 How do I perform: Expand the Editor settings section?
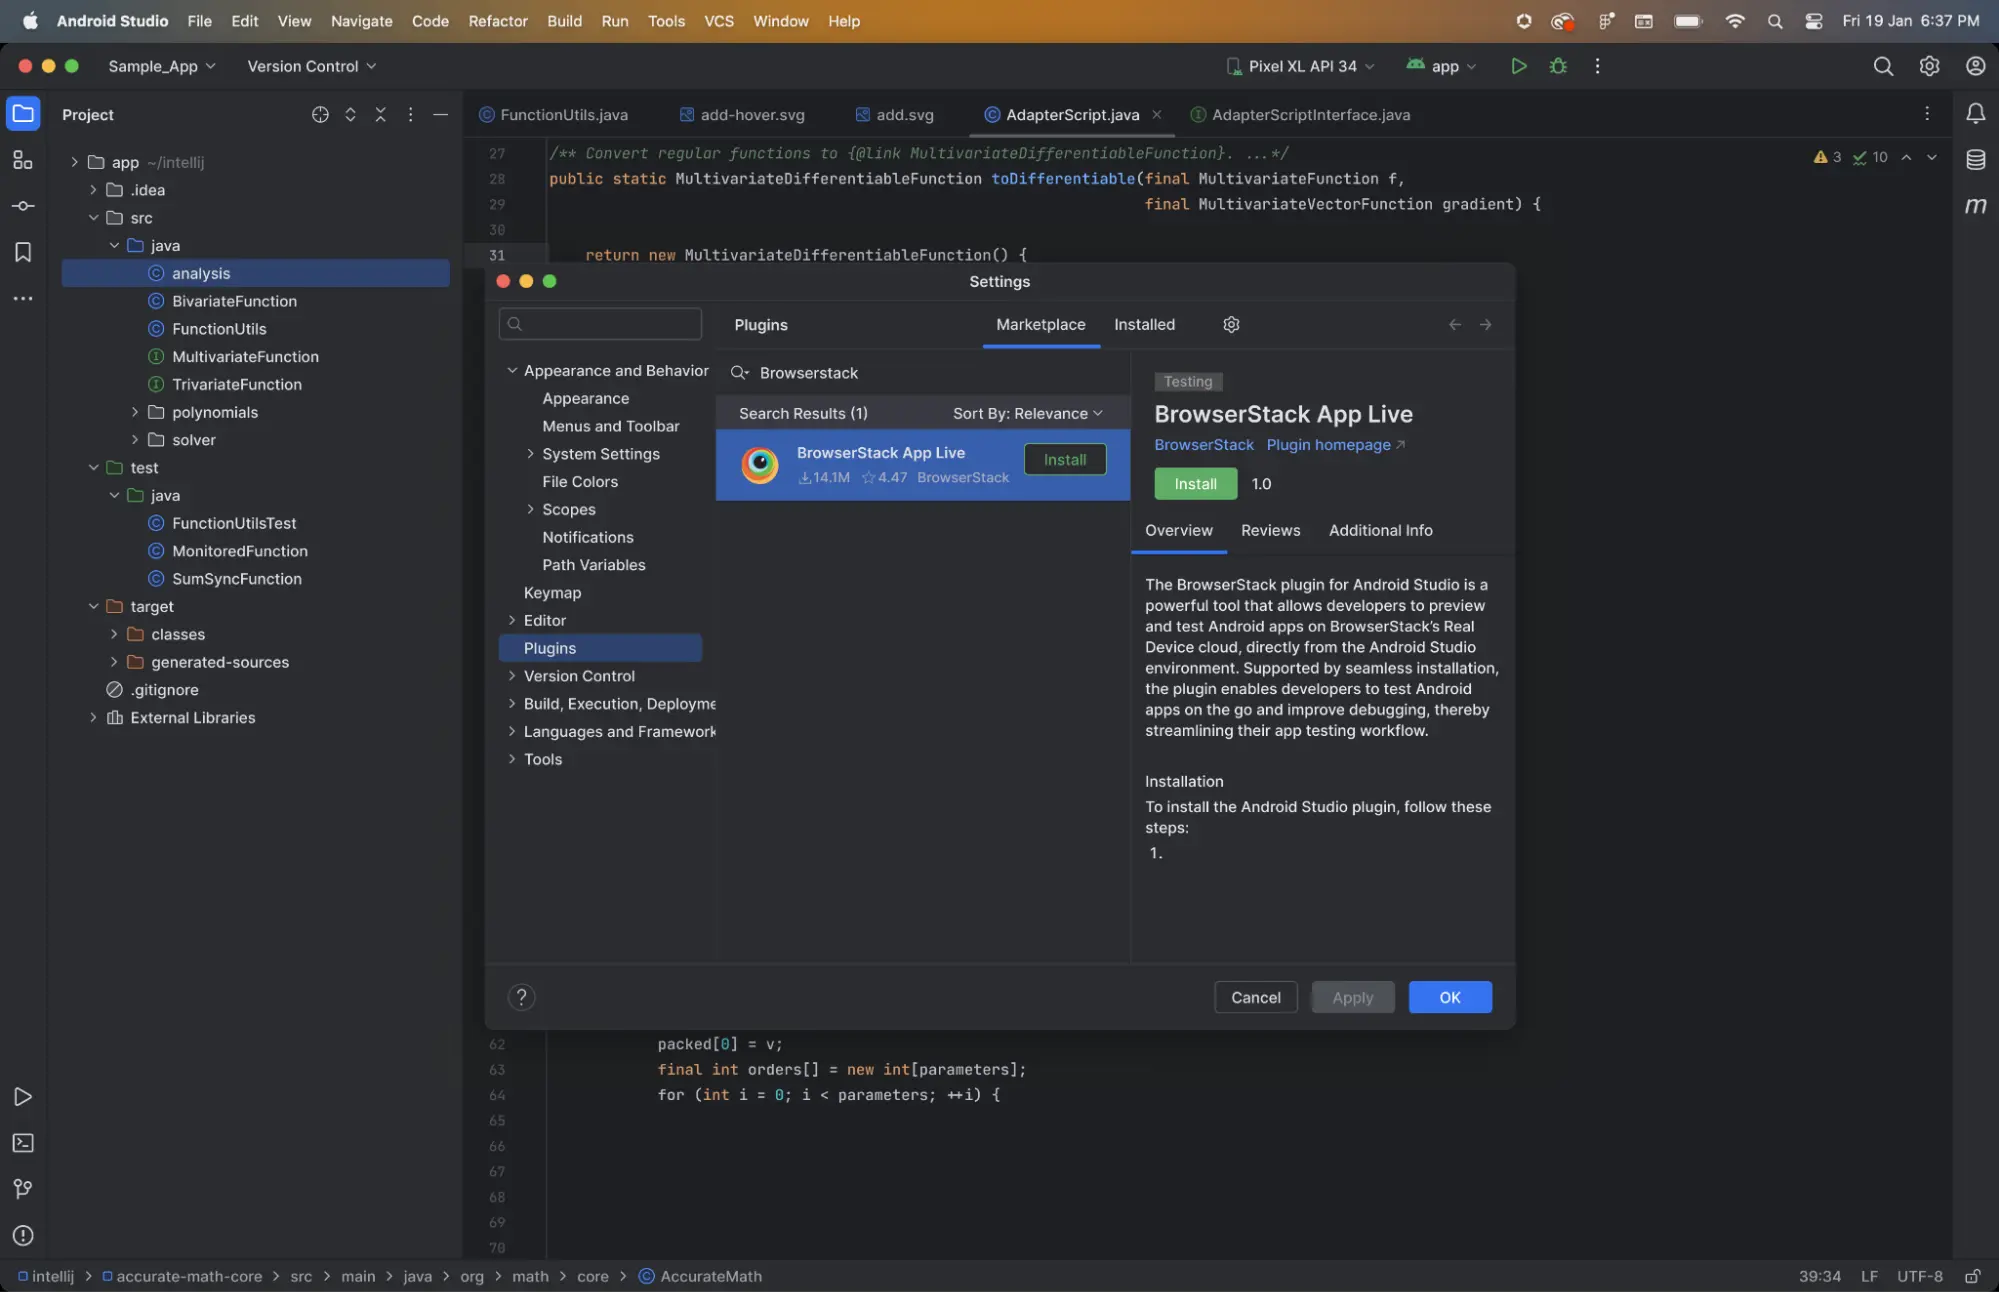tap(512, 620)
